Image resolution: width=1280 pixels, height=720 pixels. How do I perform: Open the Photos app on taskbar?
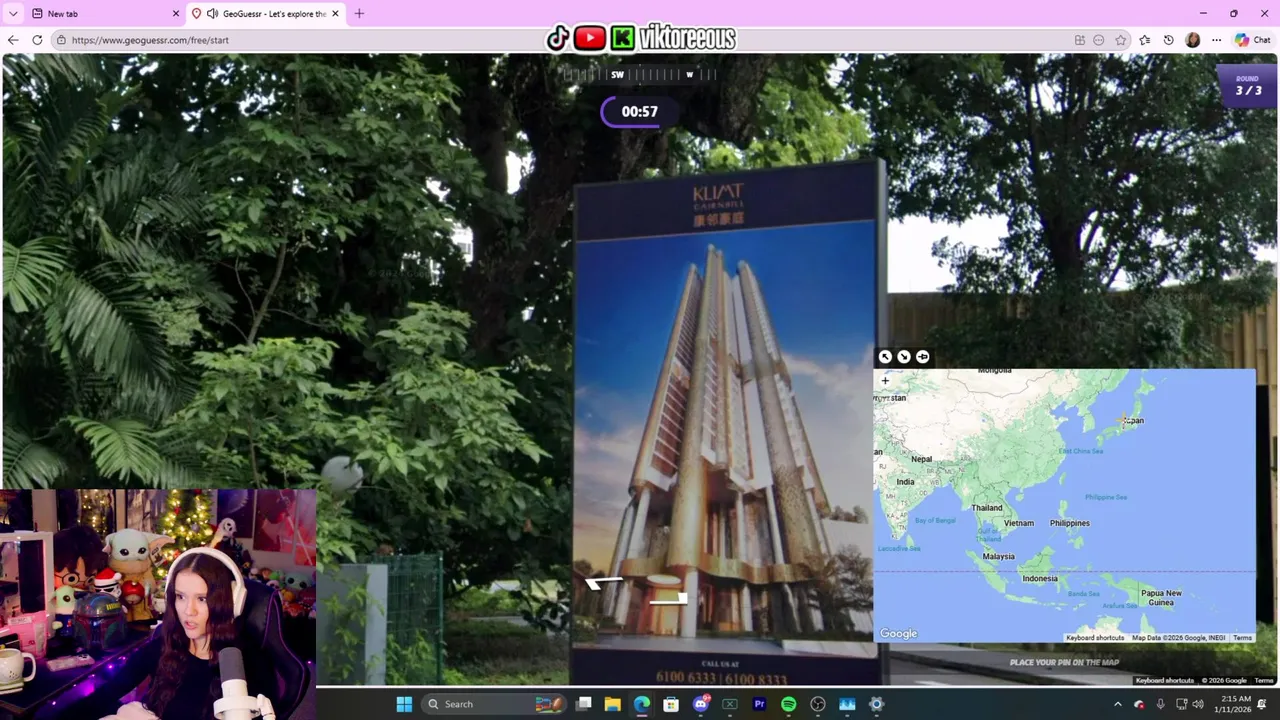(847, 704)
